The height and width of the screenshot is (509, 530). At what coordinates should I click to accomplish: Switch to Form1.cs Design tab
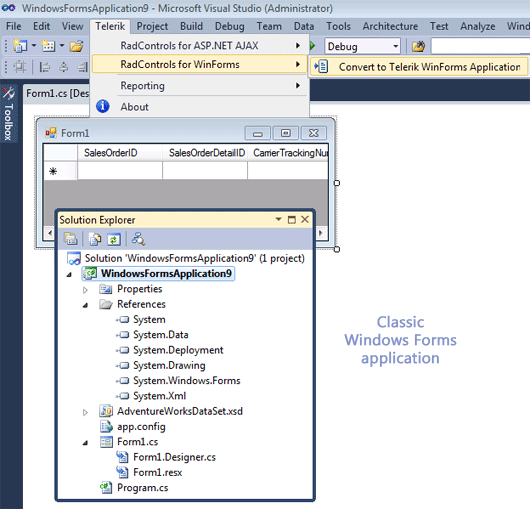[57, 93]
